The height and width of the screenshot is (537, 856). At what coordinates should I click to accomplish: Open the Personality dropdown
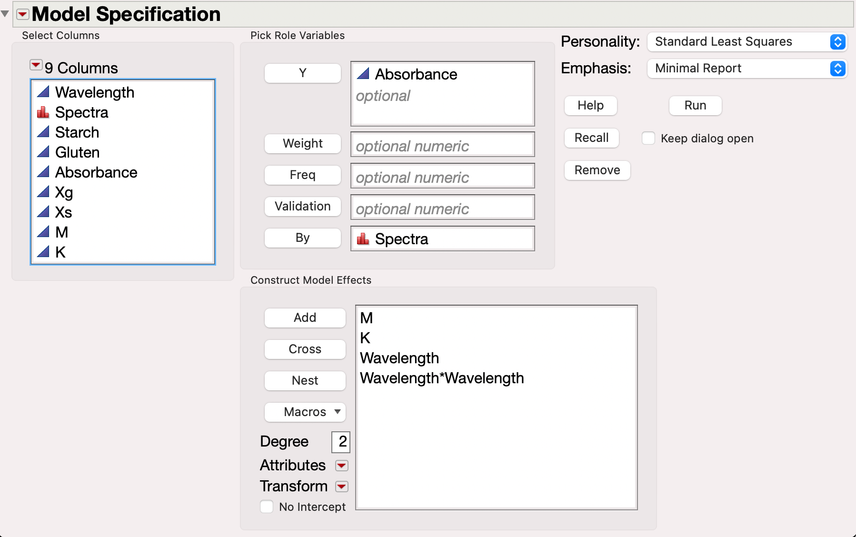746,42
